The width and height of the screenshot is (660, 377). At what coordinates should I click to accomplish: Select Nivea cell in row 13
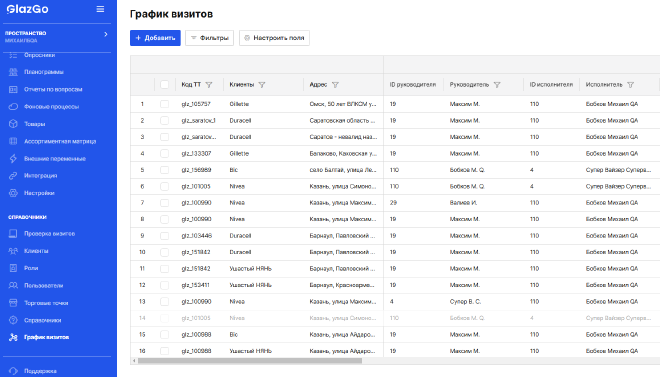tap(237, 302)
